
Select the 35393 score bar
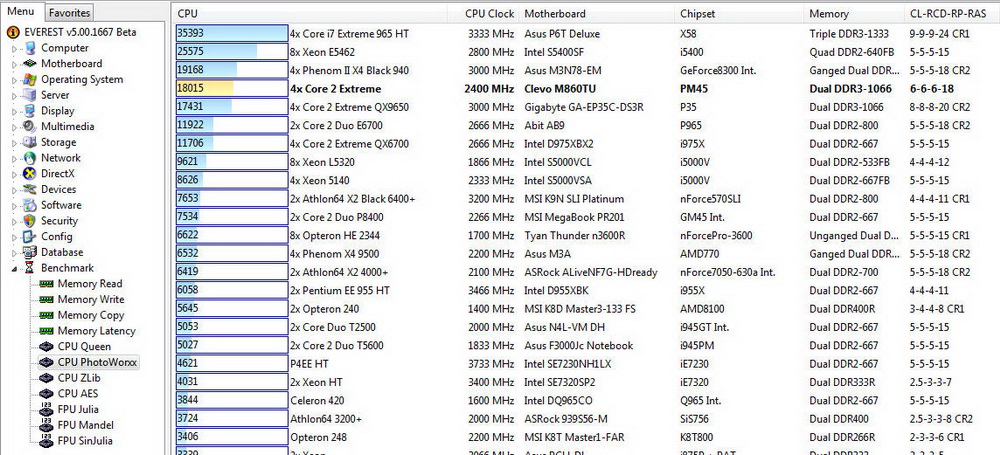(x=232, y=34)
